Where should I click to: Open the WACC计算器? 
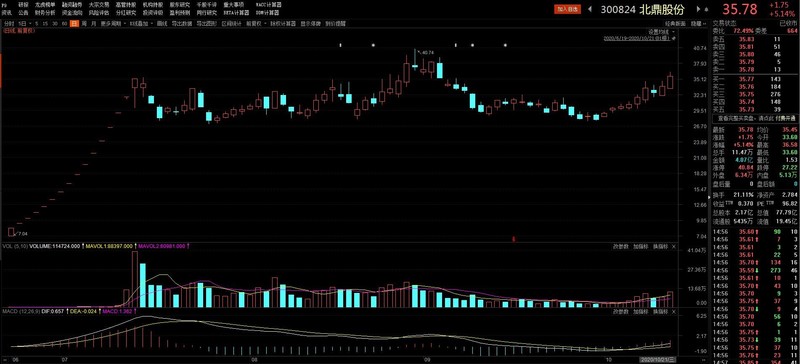[x=268, y=4]
